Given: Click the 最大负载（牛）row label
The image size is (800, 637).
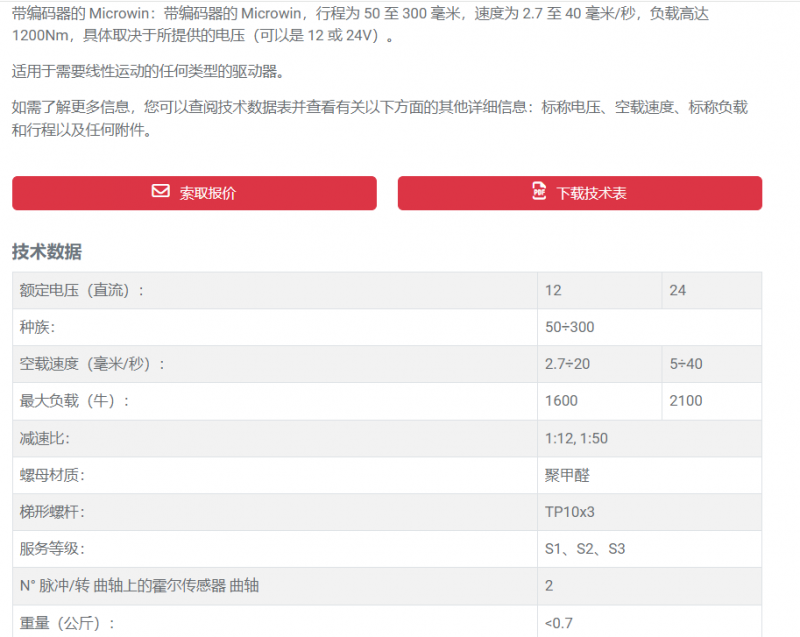Looking at the screenshot, I should [74, 401].
